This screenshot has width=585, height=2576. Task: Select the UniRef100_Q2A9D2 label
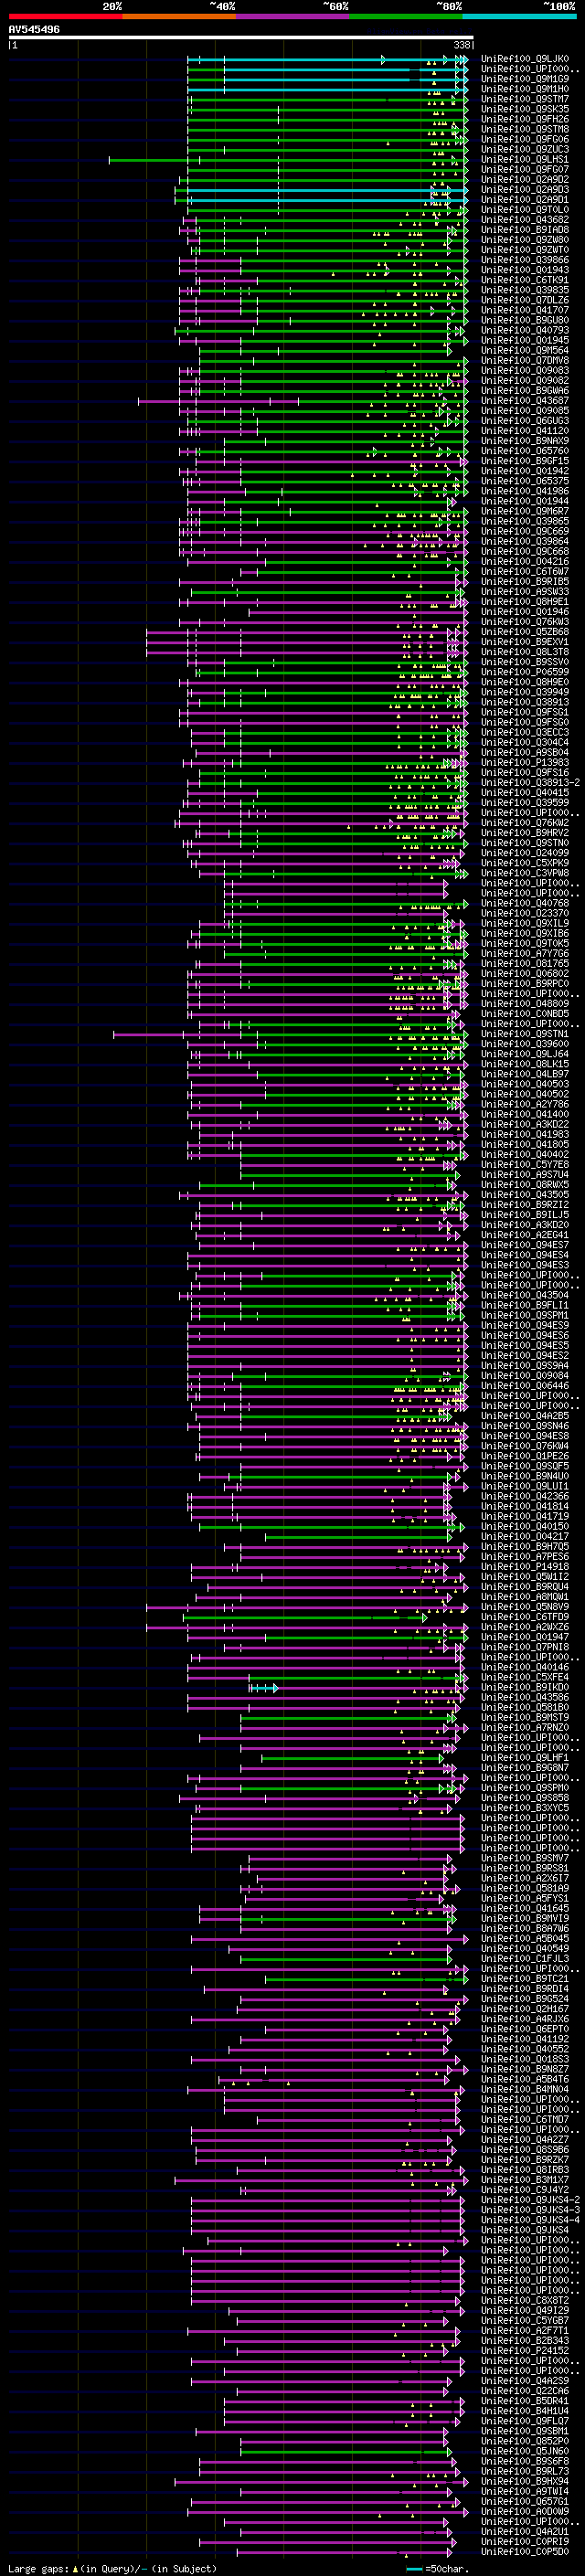pyautogui.click(x=525, y=180)
